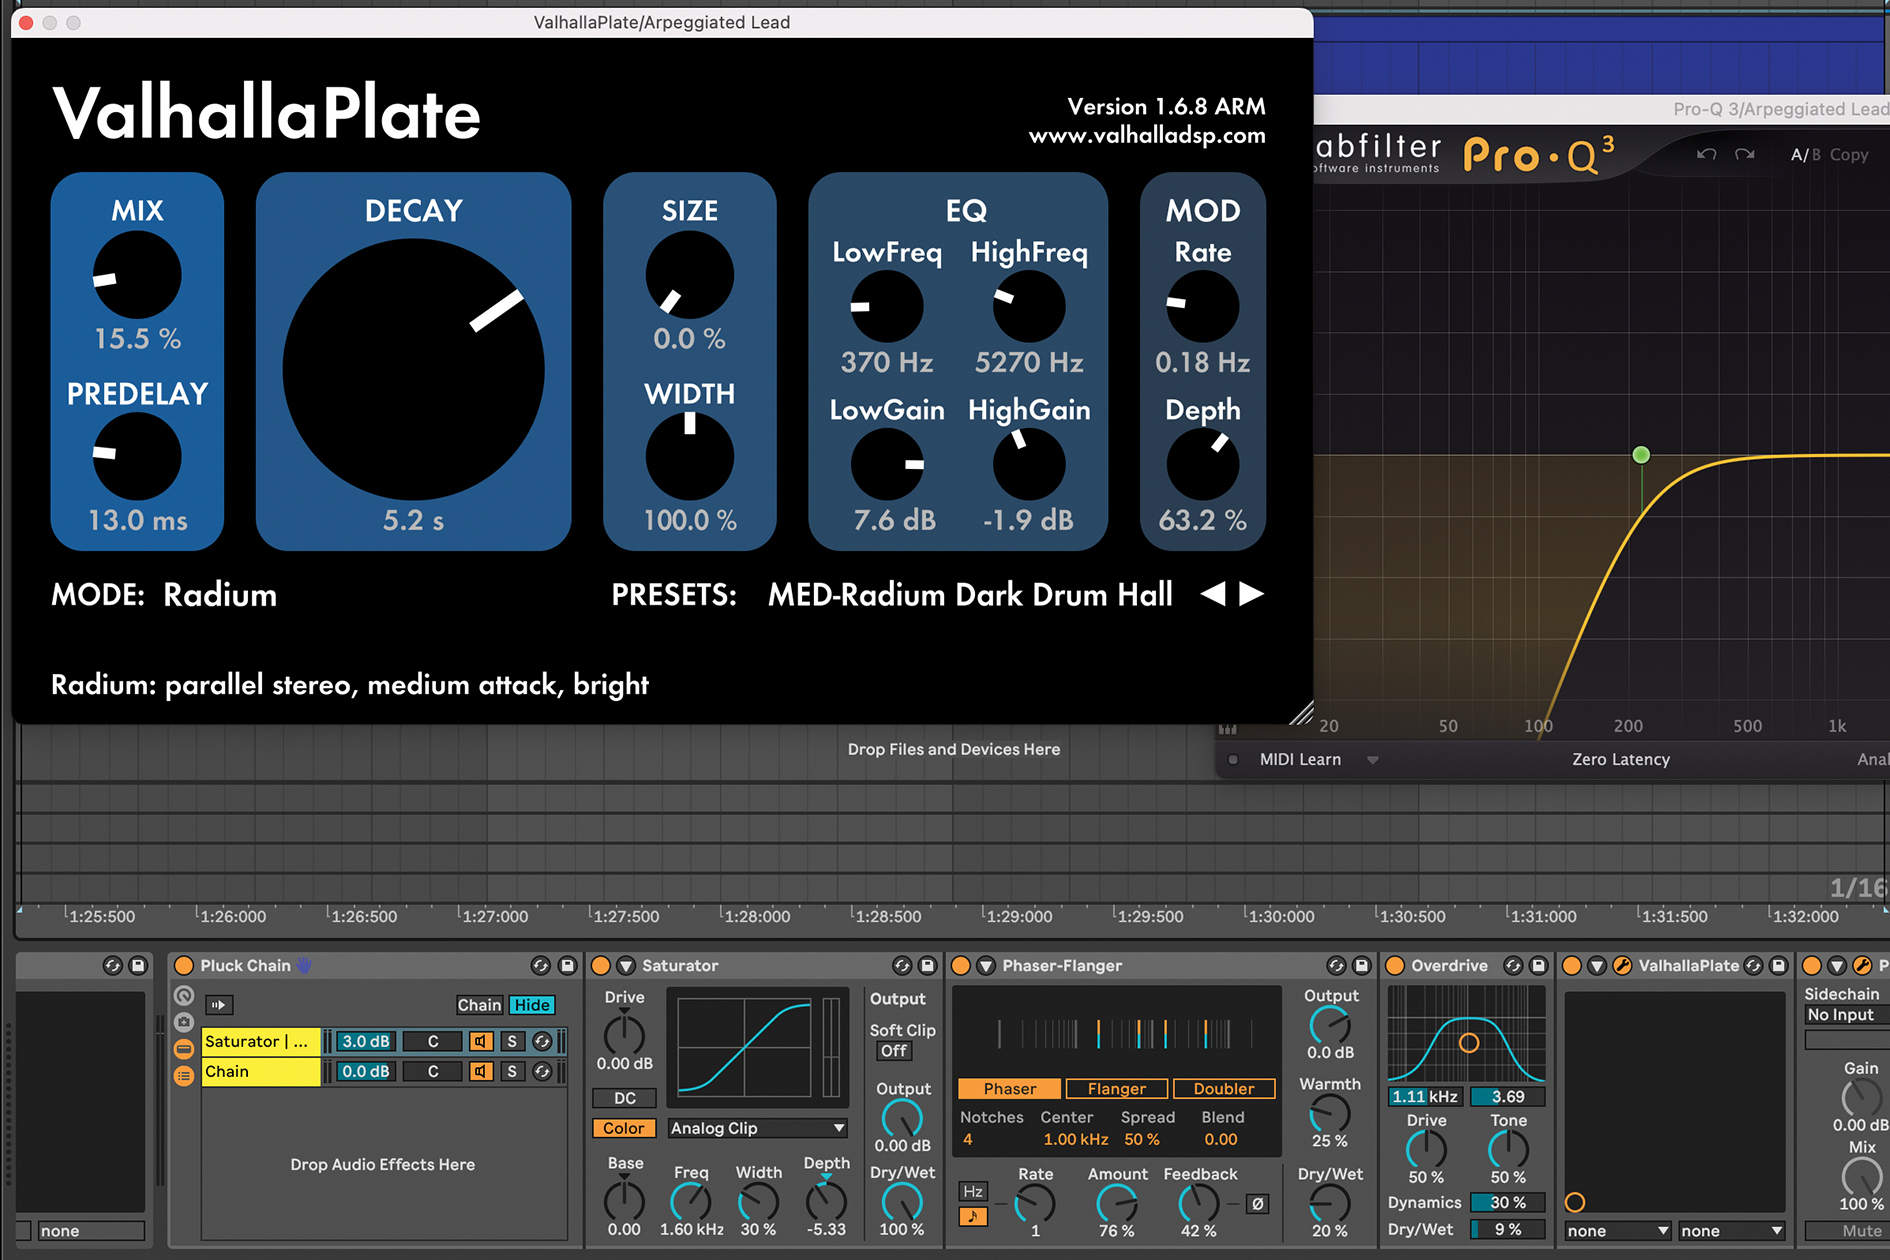Click Pluck Chain save preset disk icon
This screenshot has width=1890, height=1260.
pos(567,965)
